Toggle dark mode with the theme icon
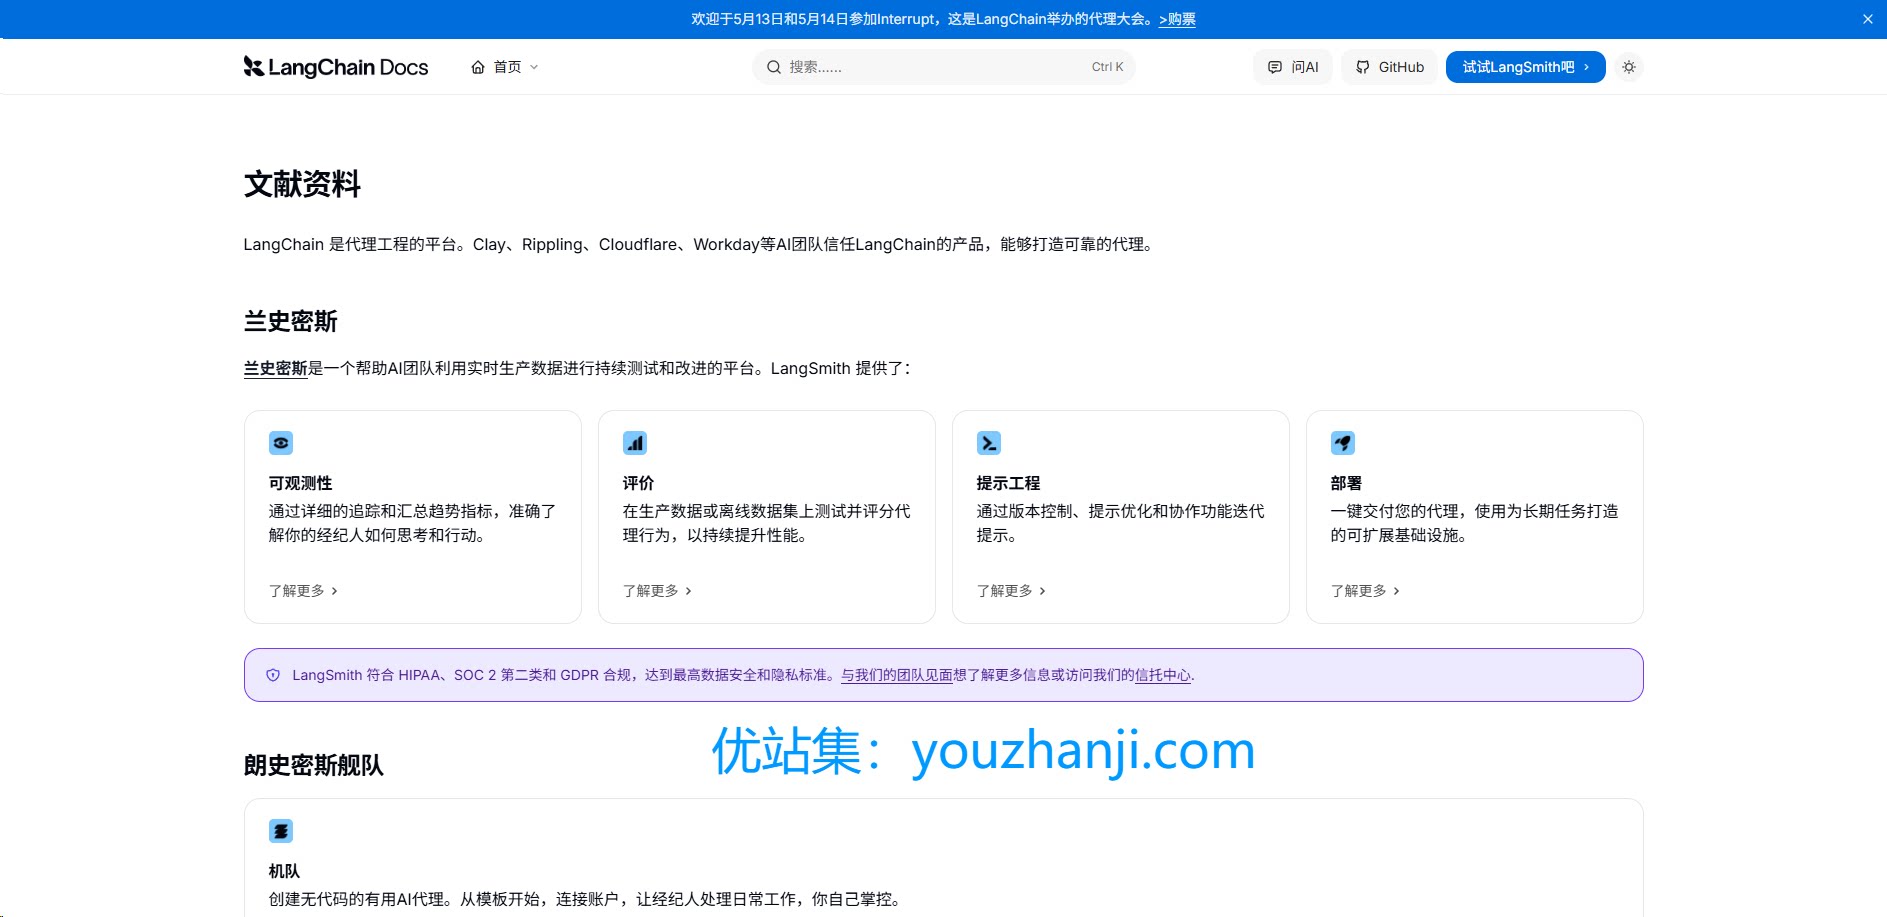Screen dimensions: 1887x917 coord(1629,66)
